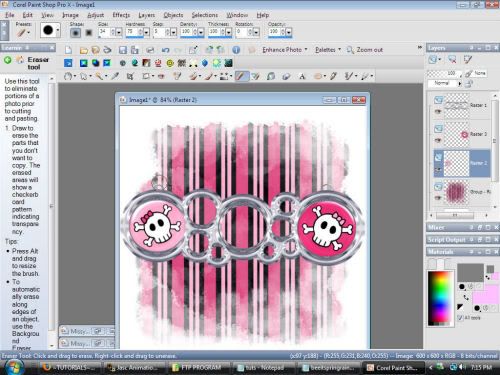The width and height of the screenshot is (500, 375).
Task: Open the Selections menu
Action: pyautogui.click(x=205, y=15)
